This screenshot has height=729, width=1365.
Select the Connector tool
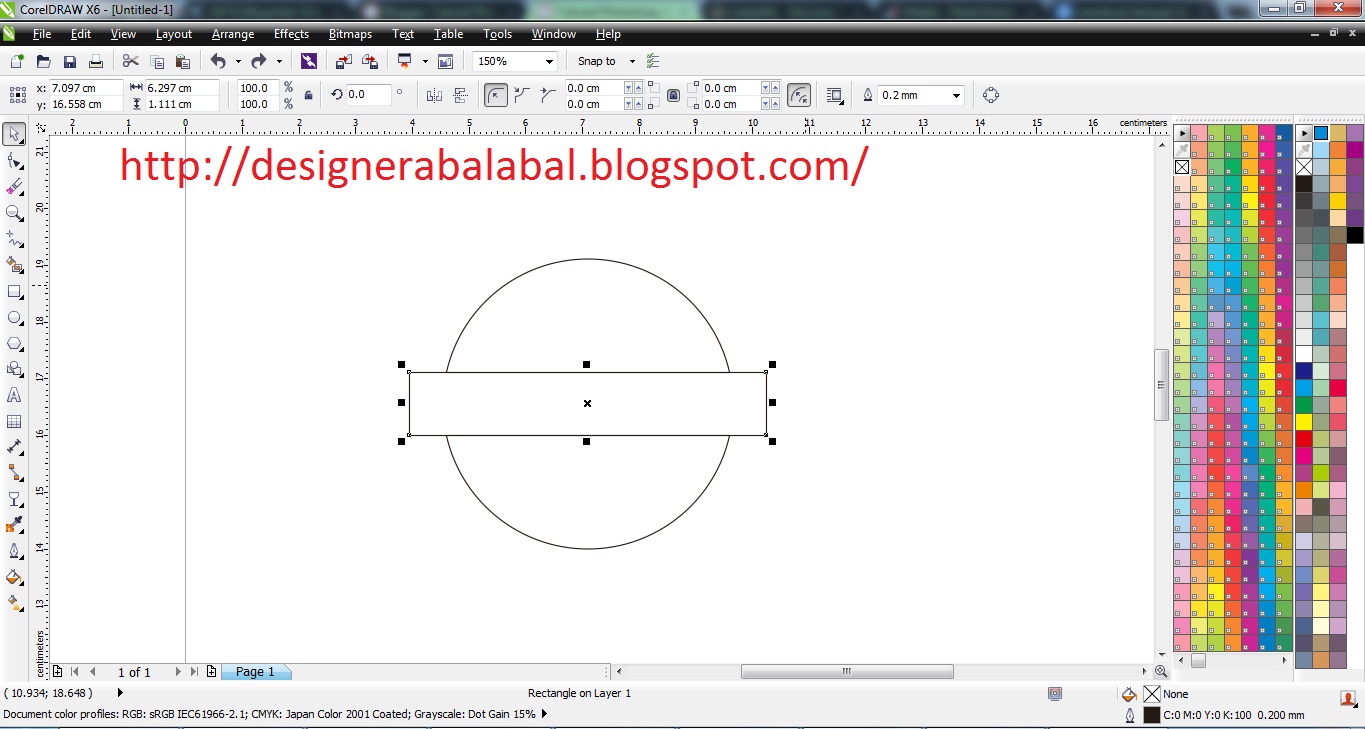tap(15, 473)
